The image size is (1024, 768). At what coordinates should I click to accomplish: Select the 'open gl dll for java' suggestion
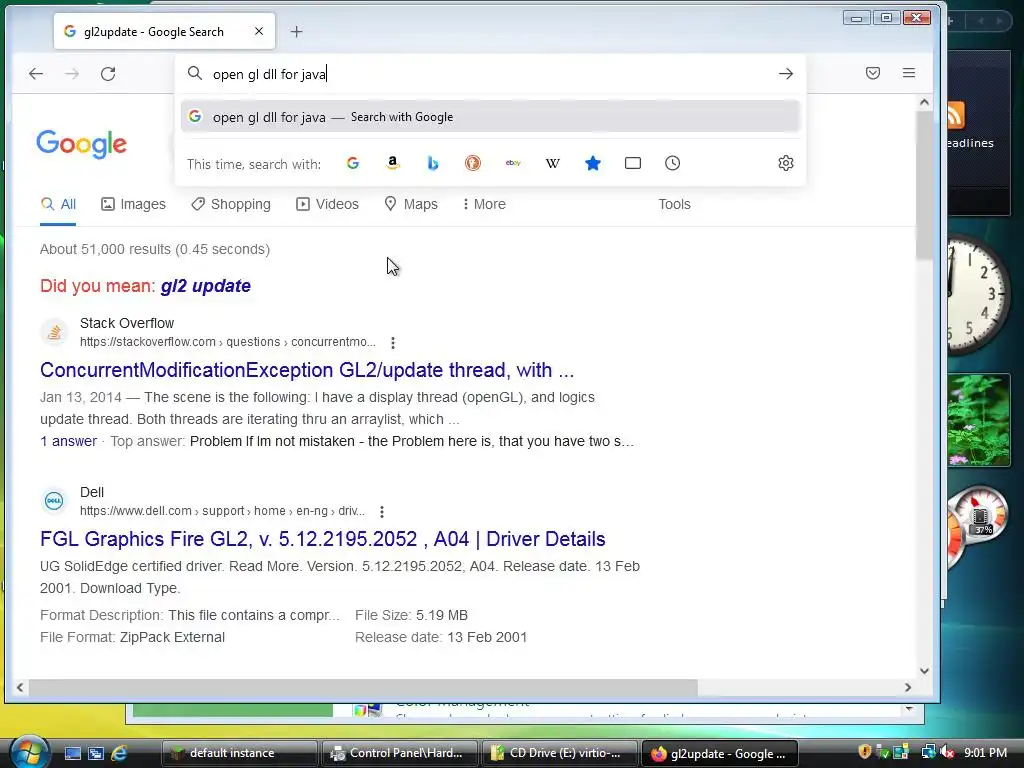coord(490,117)
